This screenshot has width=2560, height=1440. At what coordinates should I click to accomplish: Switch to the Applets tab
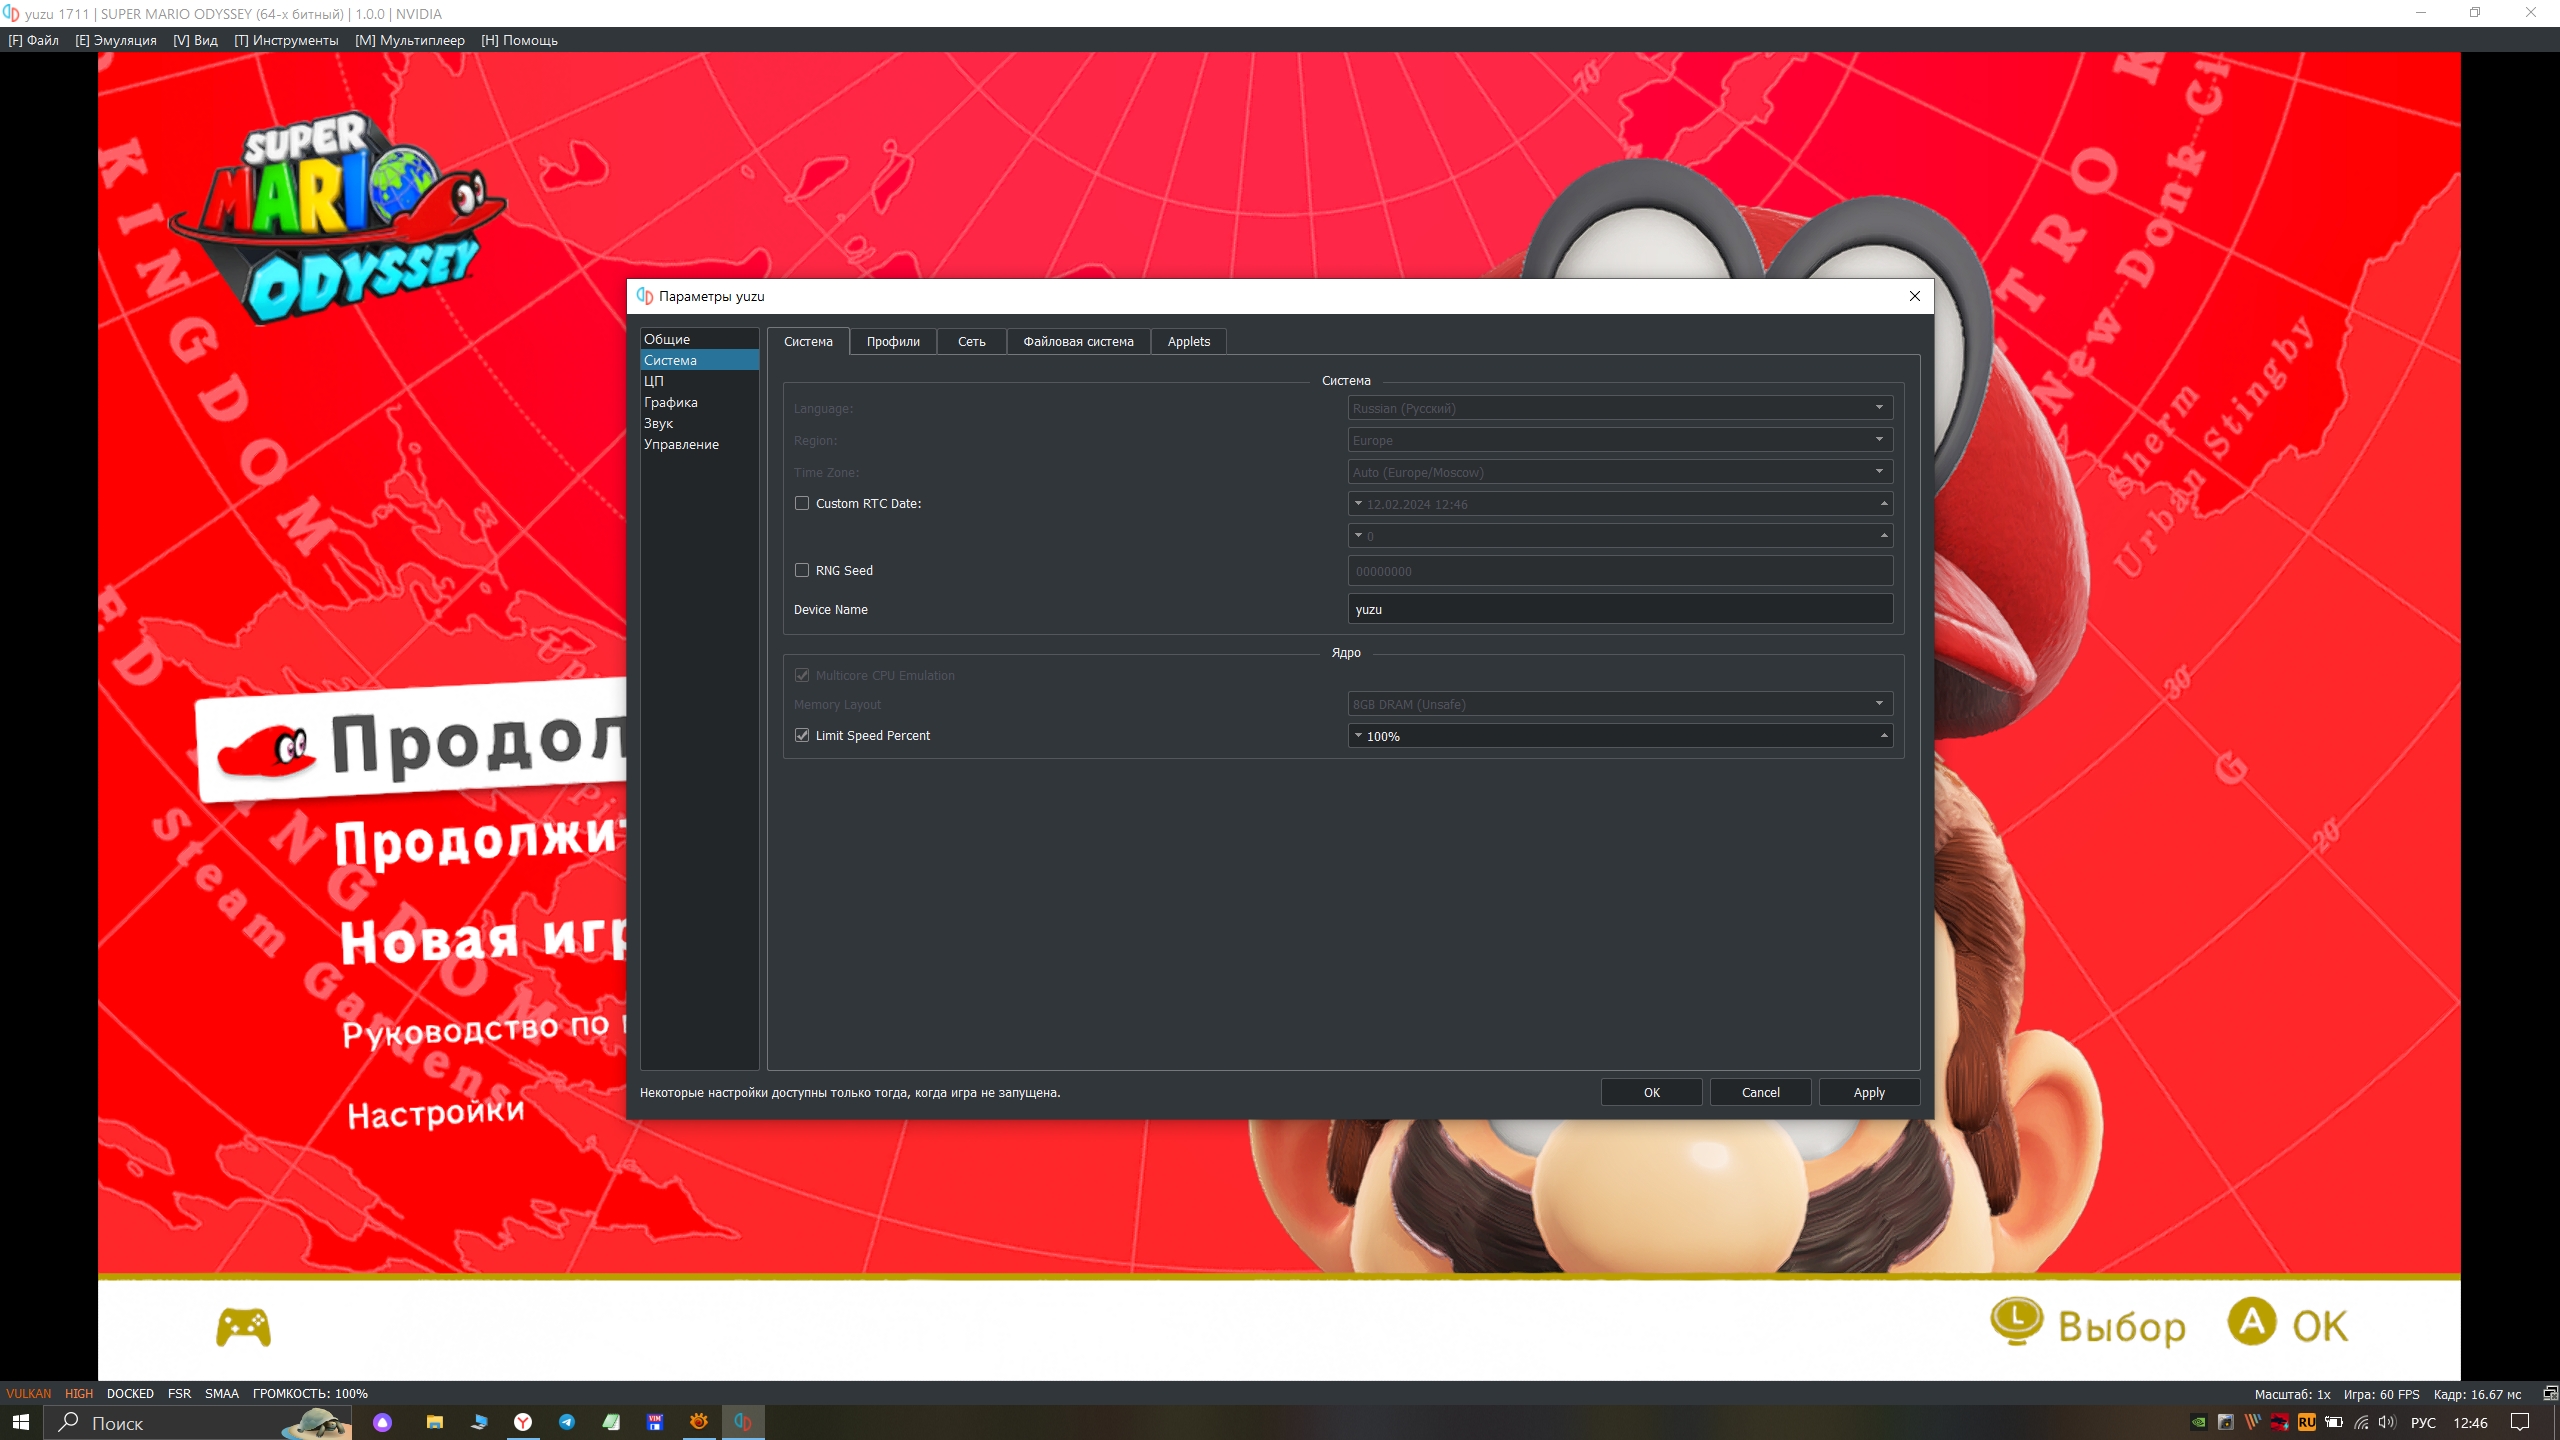pyautogui.click(x=1188, y=341)
